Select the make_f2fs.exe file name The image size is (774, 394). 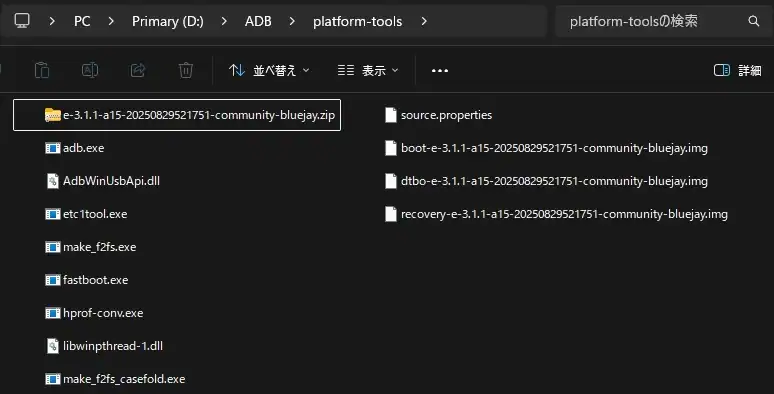[x=99, y=247]
